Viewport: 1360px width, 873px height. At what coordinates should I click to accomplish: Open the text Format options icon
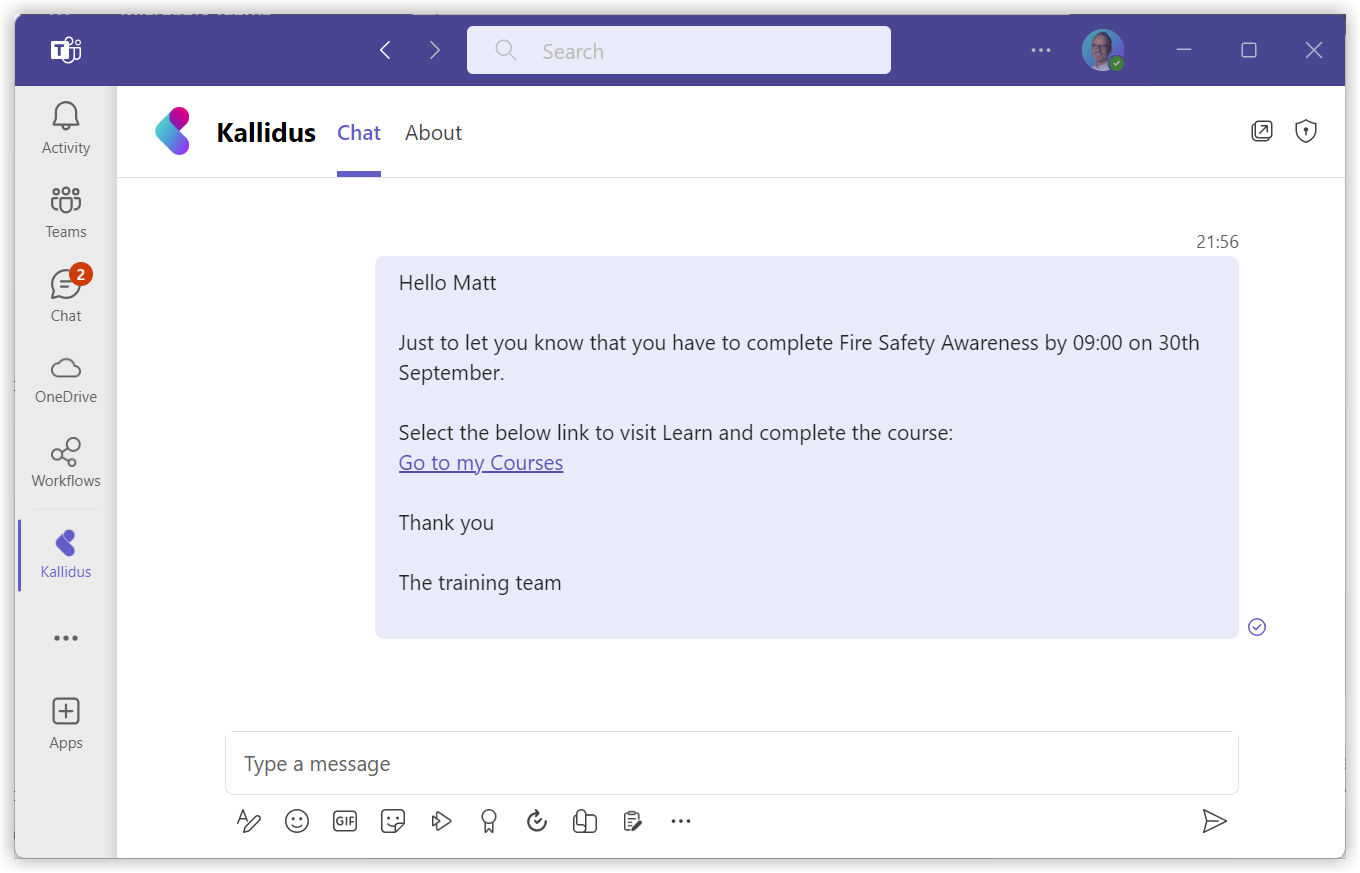tap(249, 821)
